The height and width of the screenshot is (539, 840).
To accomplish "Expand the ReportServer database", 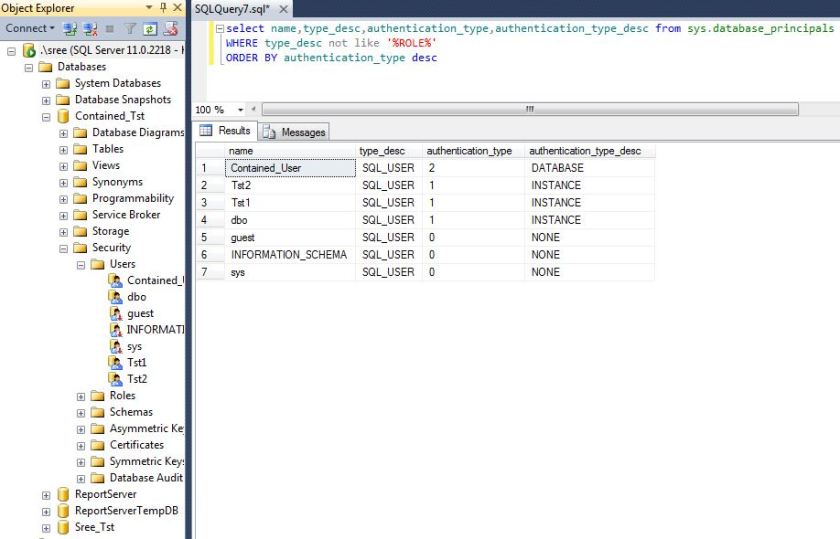I will pos(46,494).
